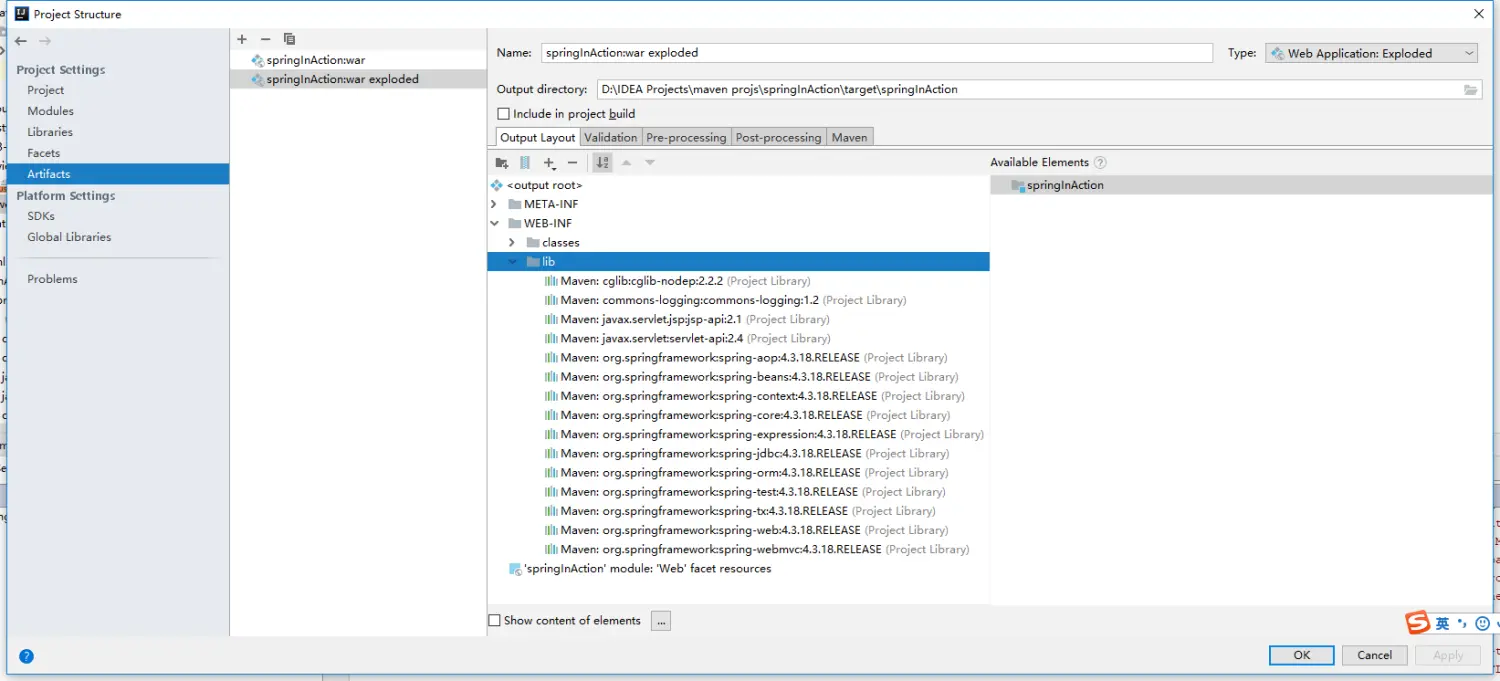Click the ellipsis options button

(x=660, y=621)
